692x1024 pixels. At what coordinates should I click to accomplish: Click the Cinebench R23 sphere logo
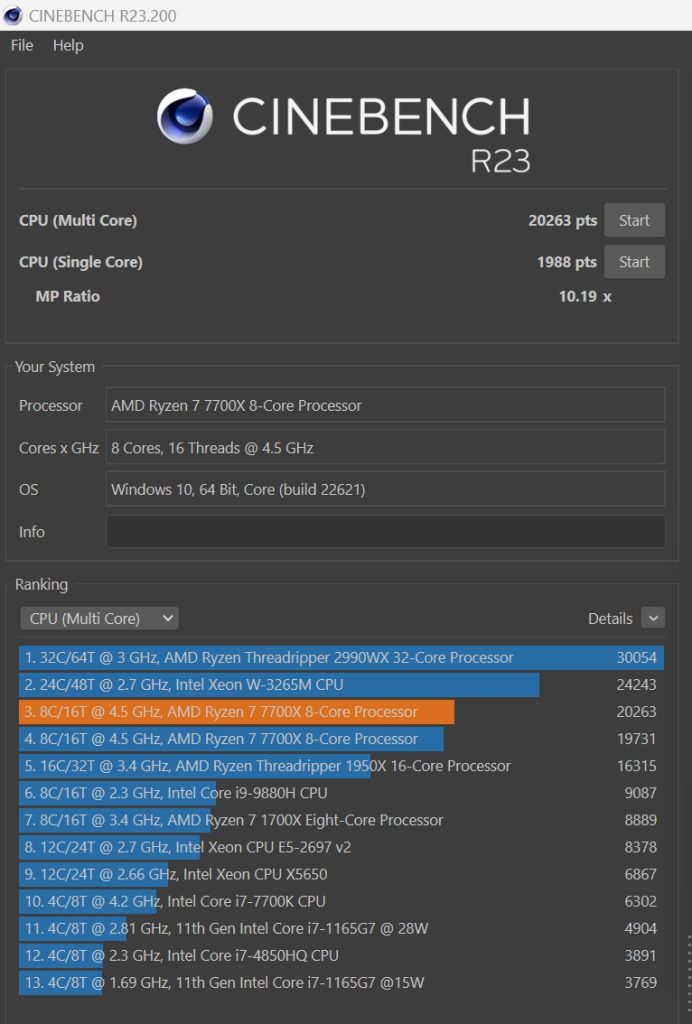[185, 116]
